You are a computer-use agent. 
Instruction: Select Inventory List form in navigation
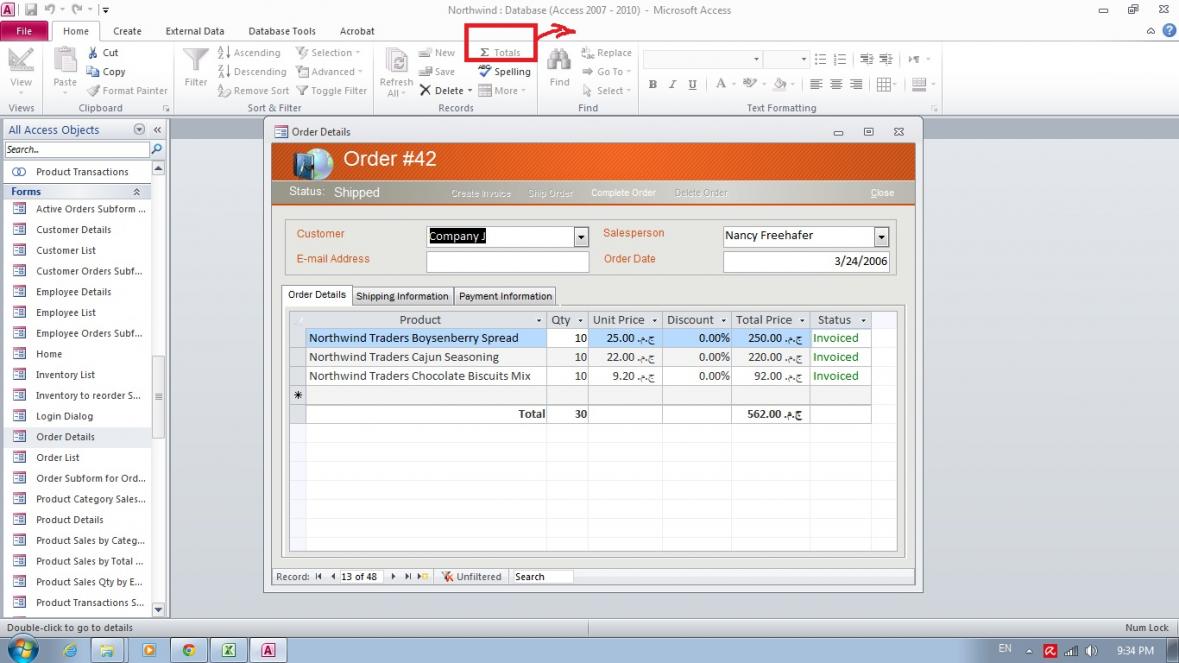(x=65, y=374)
